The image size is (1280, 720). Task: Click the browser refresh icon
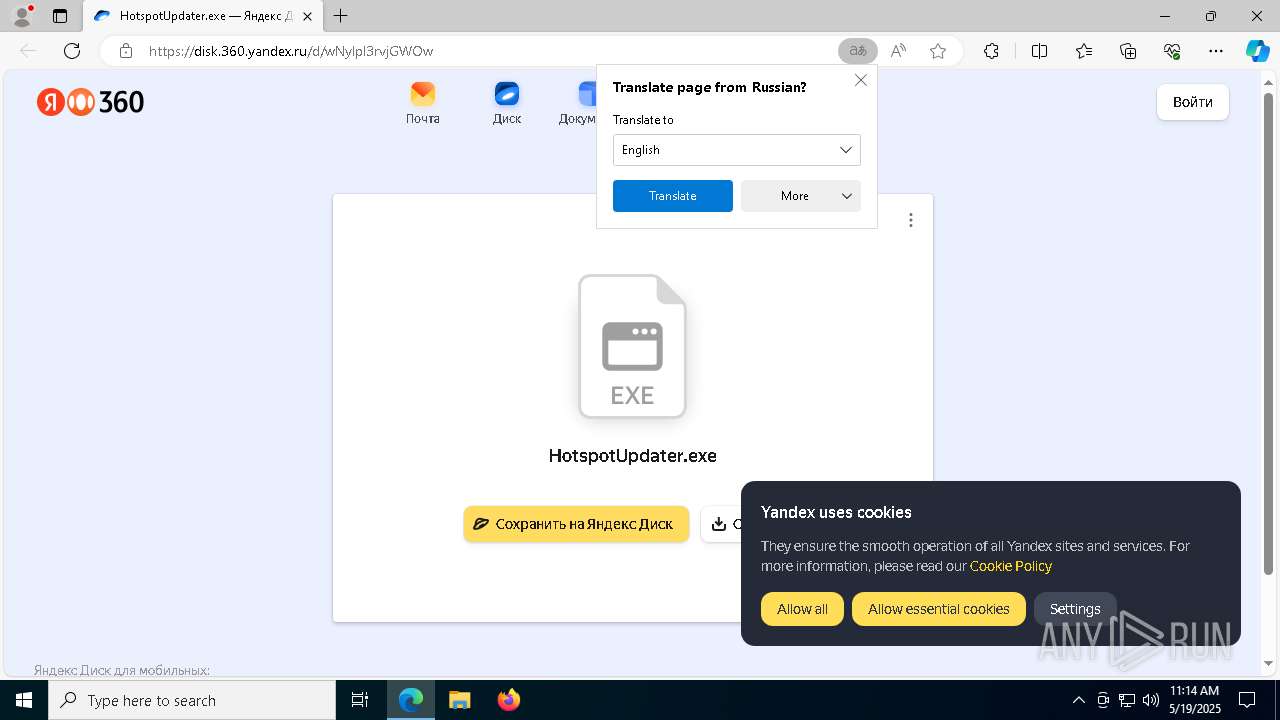(x=72, y=51)
